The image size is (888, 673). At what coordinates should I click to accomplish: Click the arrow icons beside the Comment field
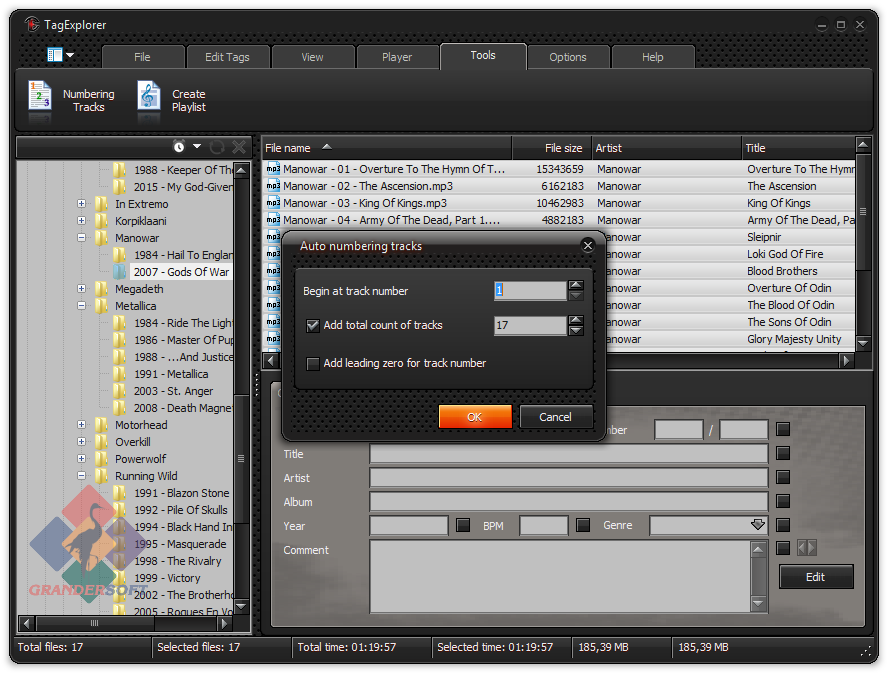806,548
